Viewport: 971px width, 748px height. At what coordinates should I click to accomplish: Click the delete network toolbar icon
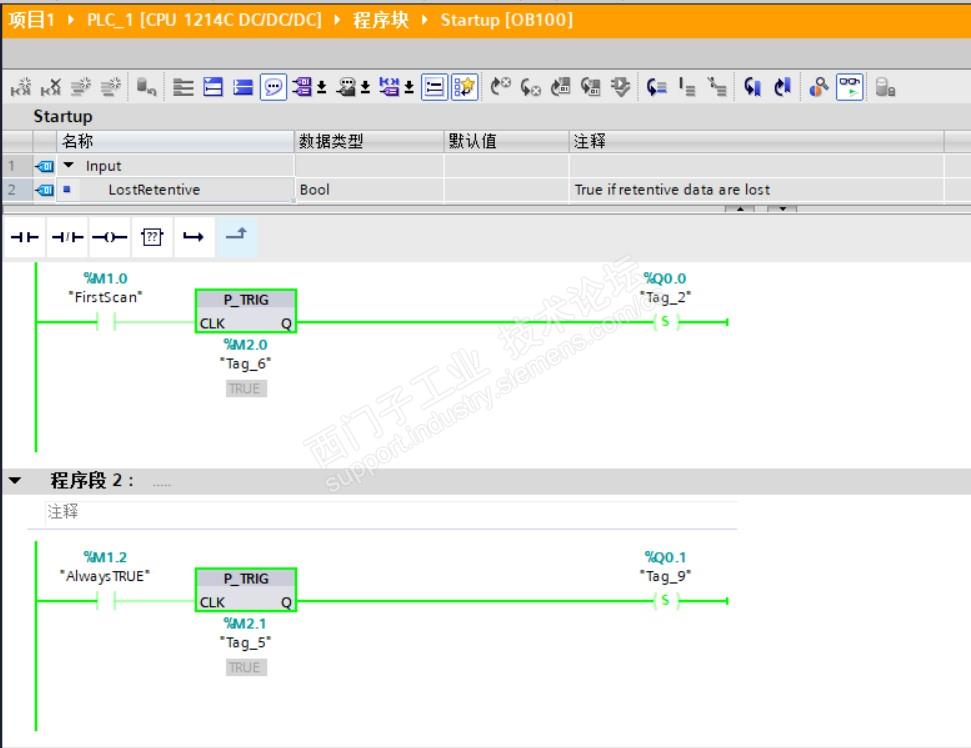pos(51,87)
